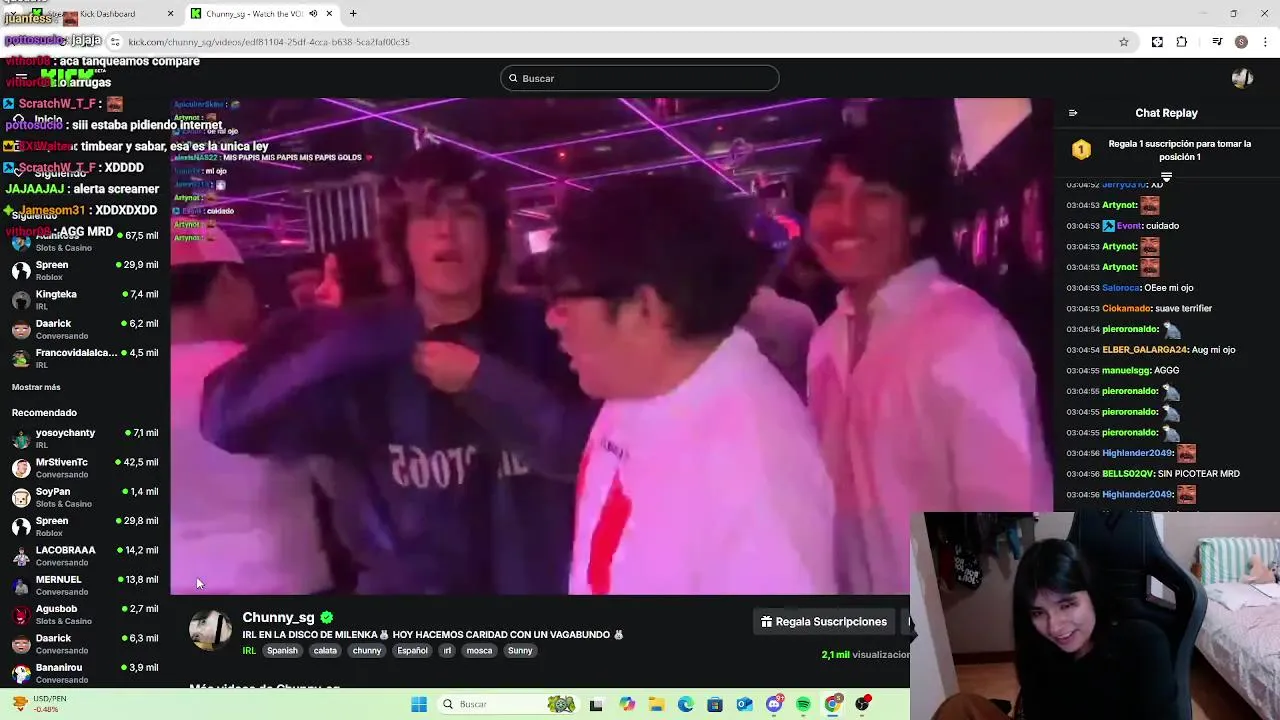Bookmark this page with the star icon

(1124, 42)
